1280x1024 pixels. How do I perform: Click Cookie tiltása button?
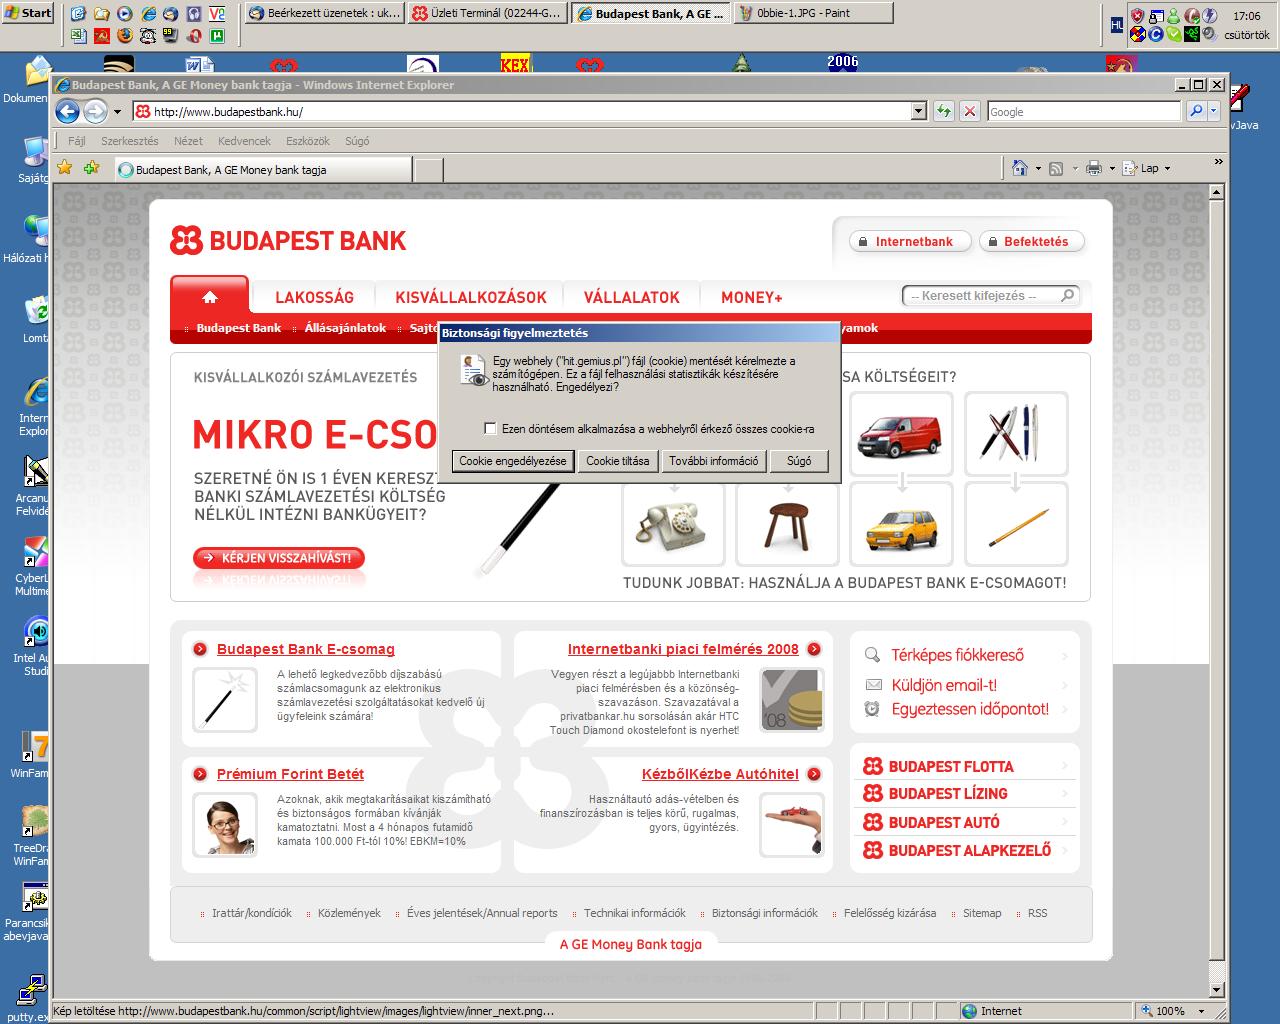pyautogui.click(x=617, y=461)
